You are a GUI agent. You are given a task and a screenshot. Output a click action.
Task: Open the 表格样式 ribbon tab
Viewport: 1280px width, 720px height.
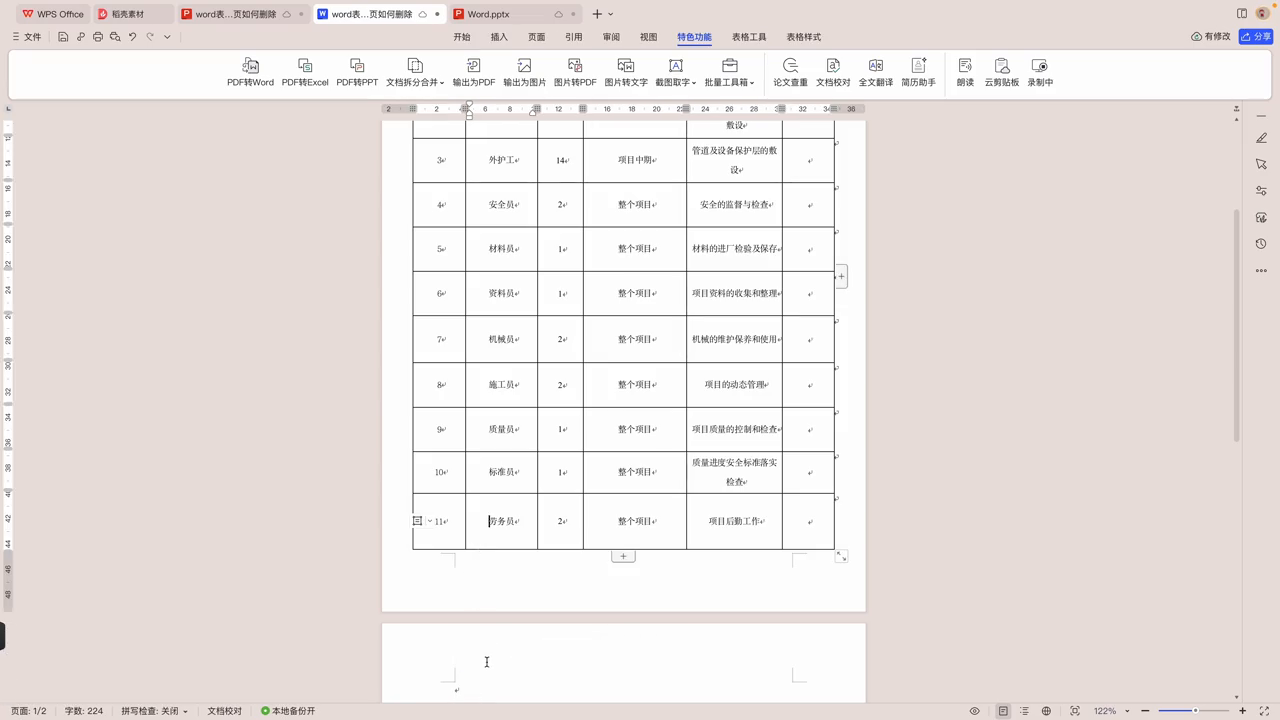(x=803, y=37)
